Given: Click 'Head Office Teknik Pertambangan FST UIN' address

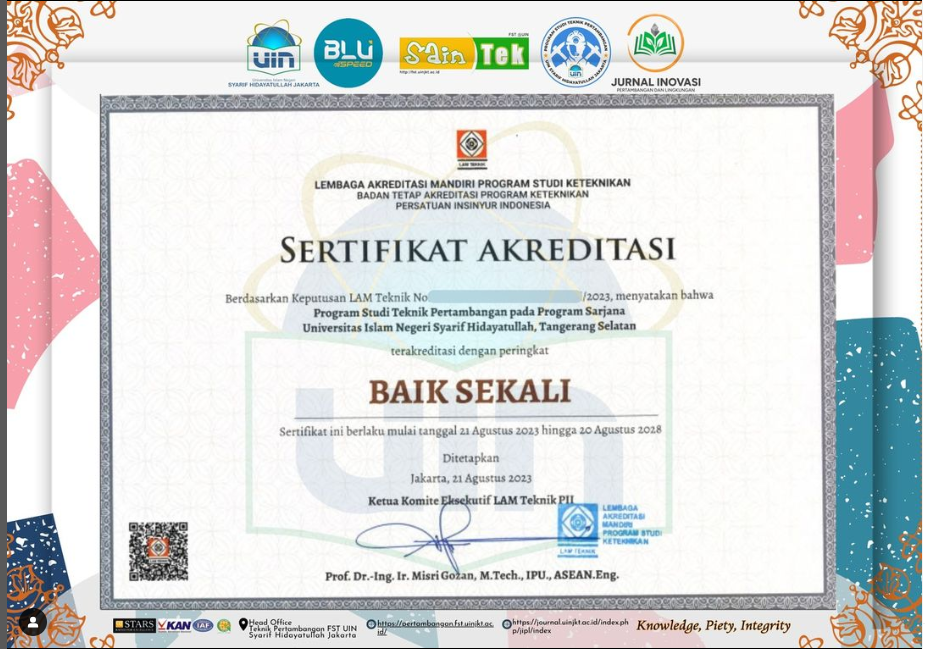Looking at the screenshot, I should 303,628.
